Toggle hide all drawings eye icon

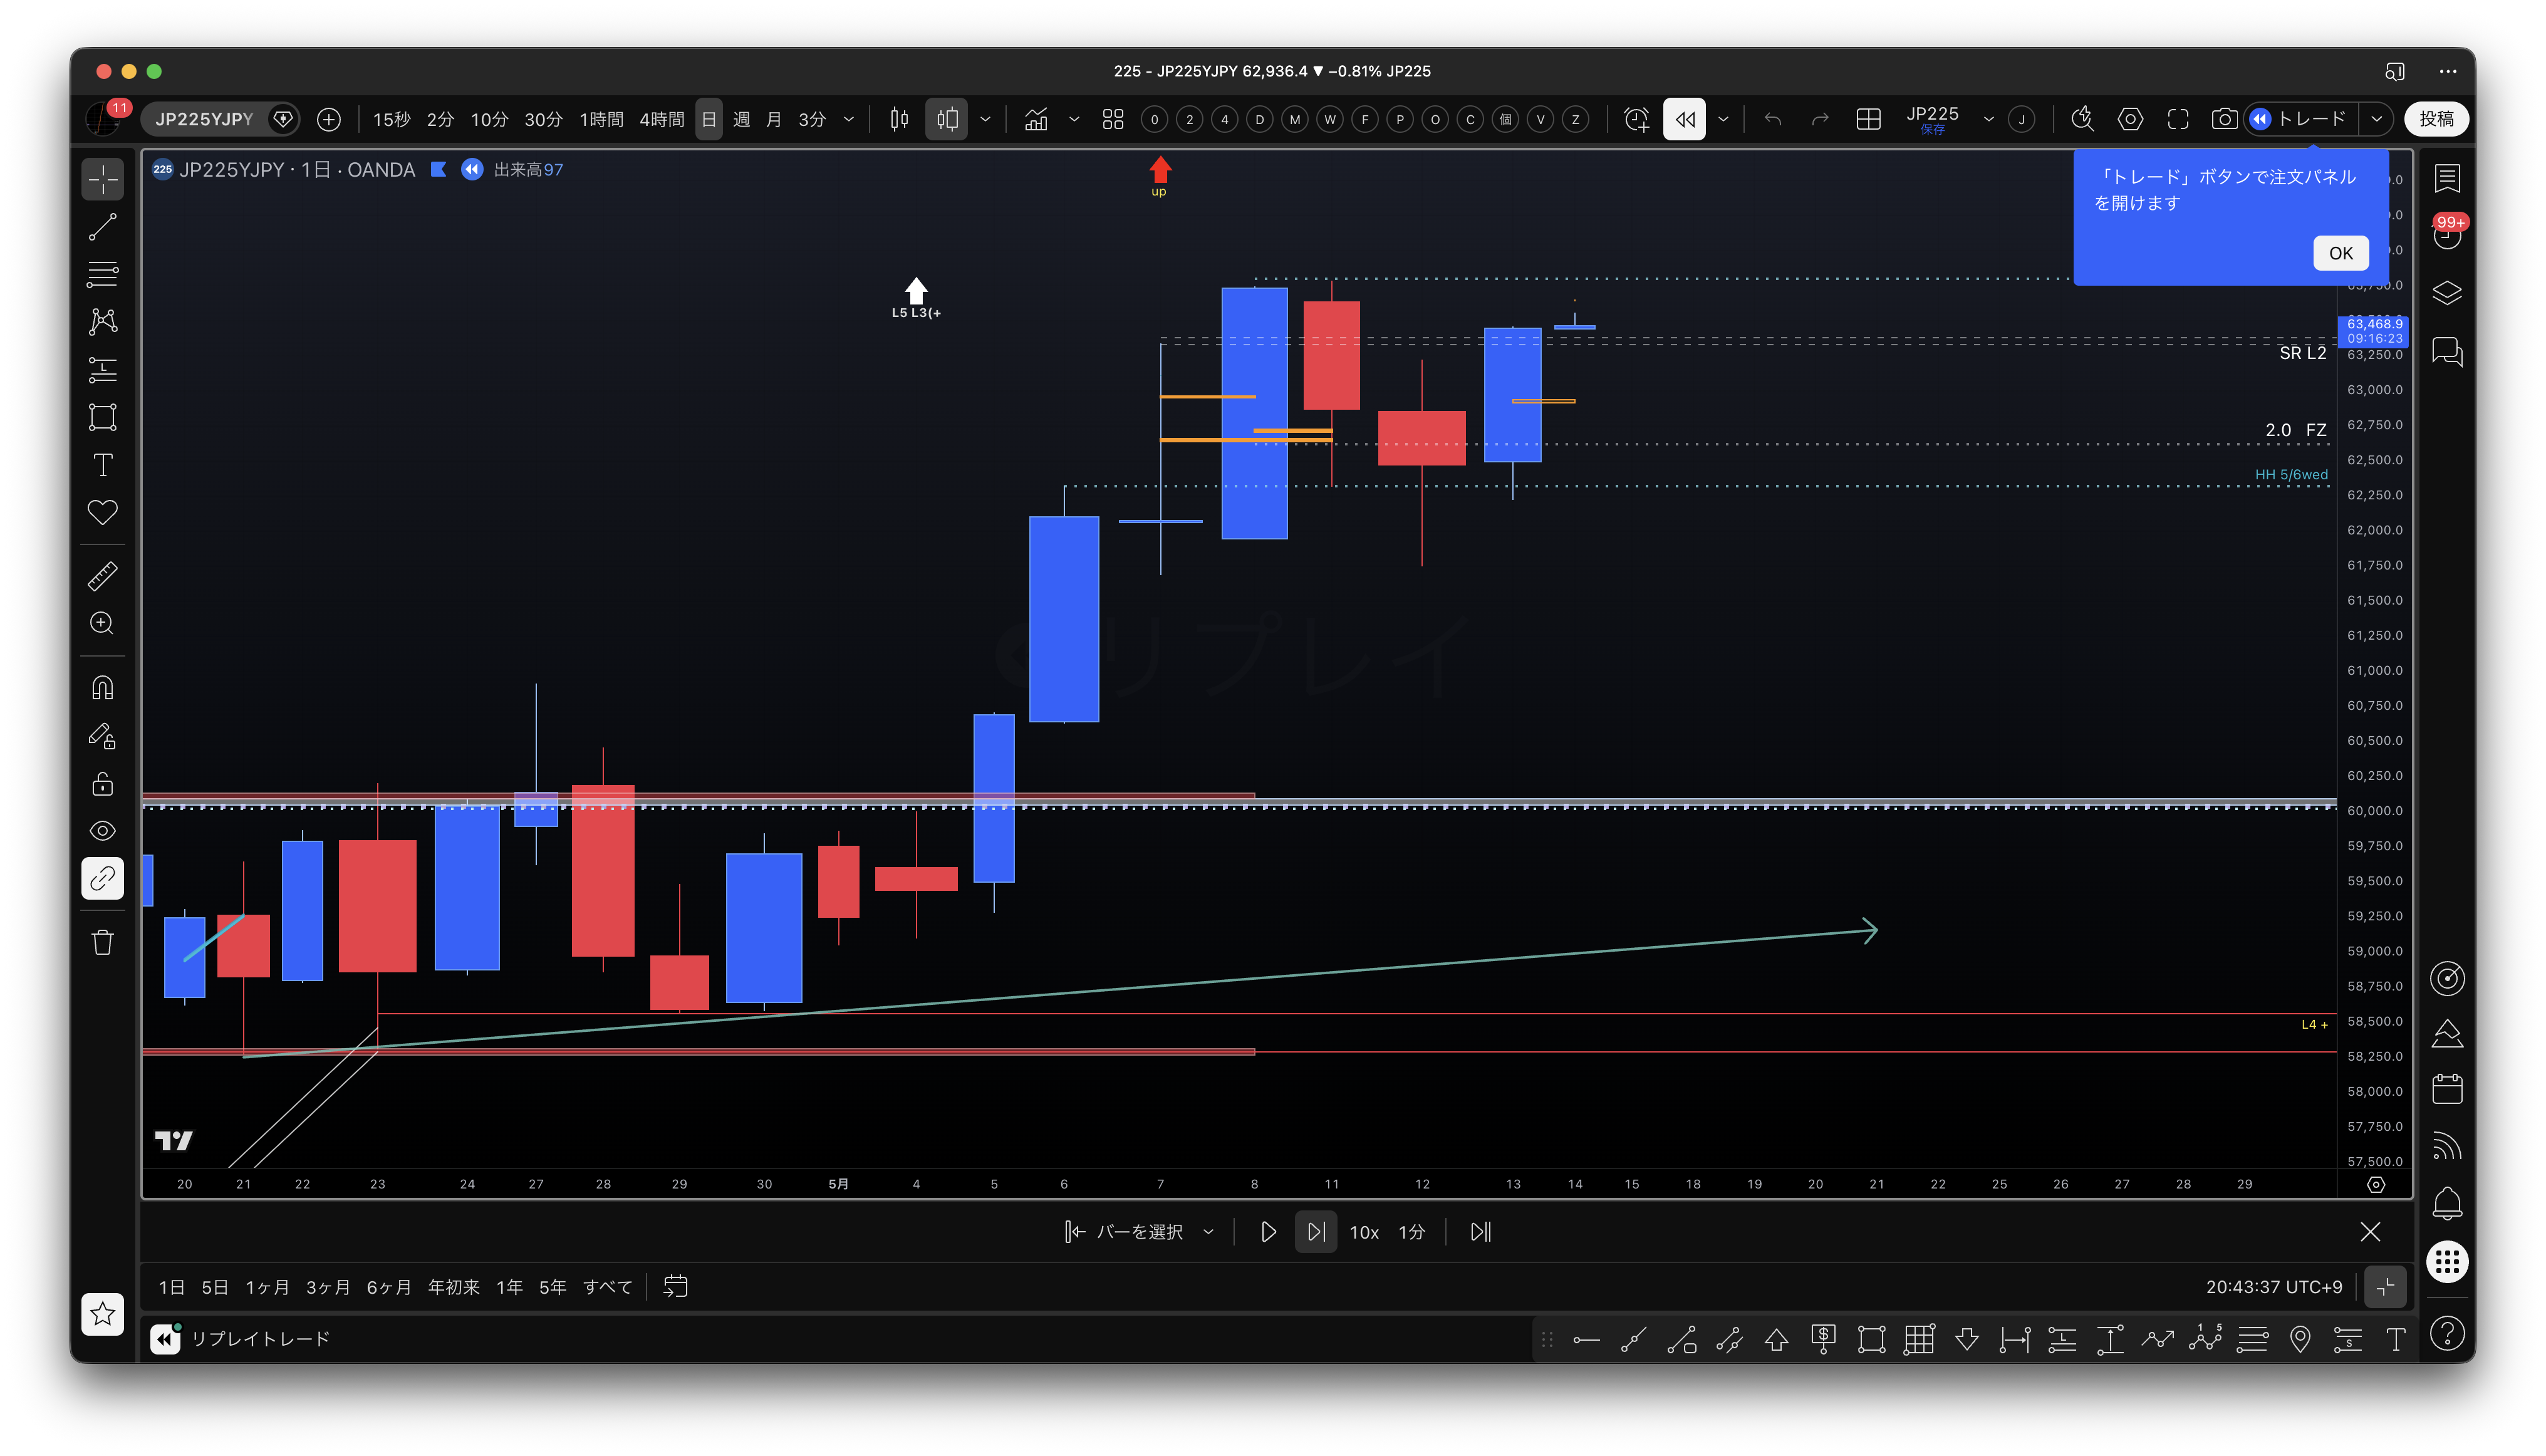tap(102, 831)
